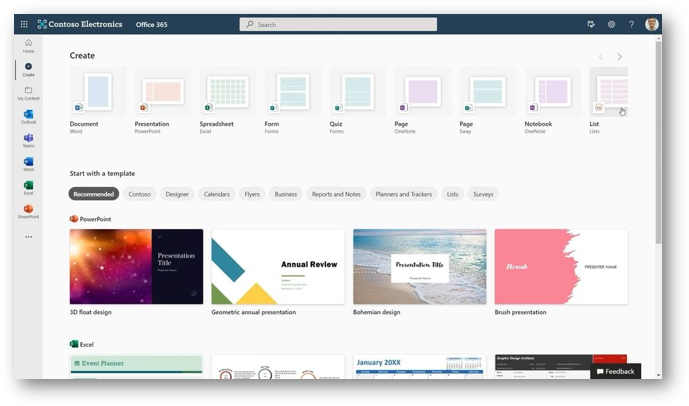Create a new Forms Quiz

358,101
